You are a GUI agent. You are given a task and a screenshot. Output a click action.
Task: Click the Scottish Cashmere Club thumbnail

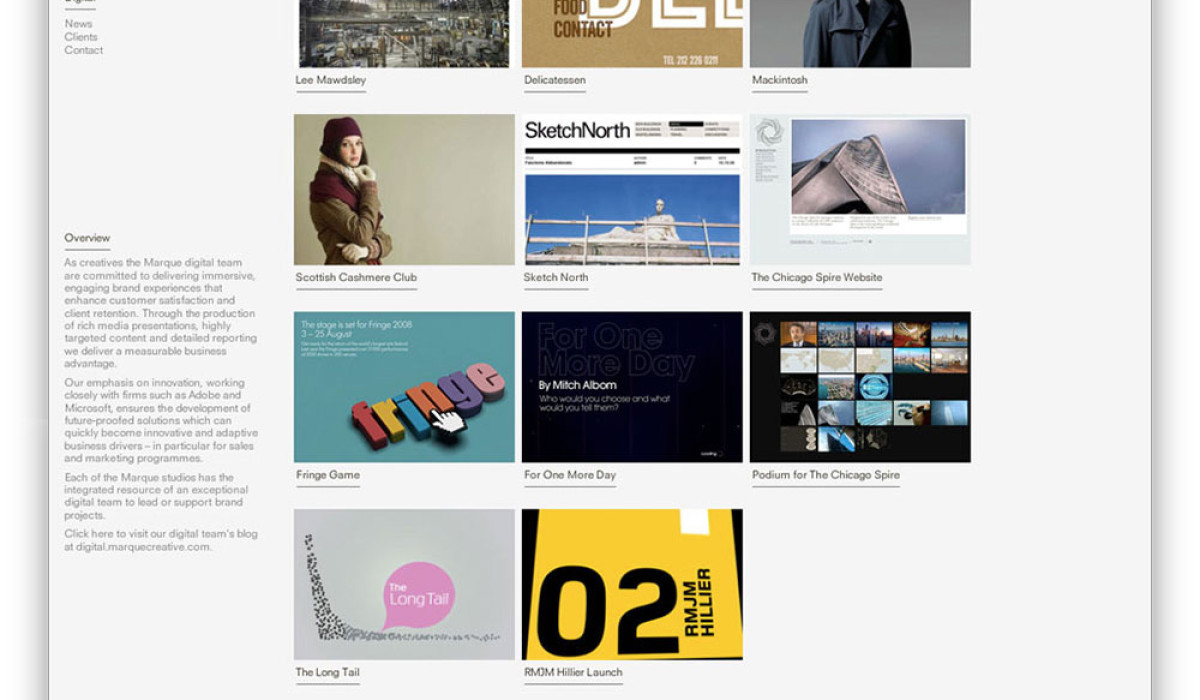(404, 189)
